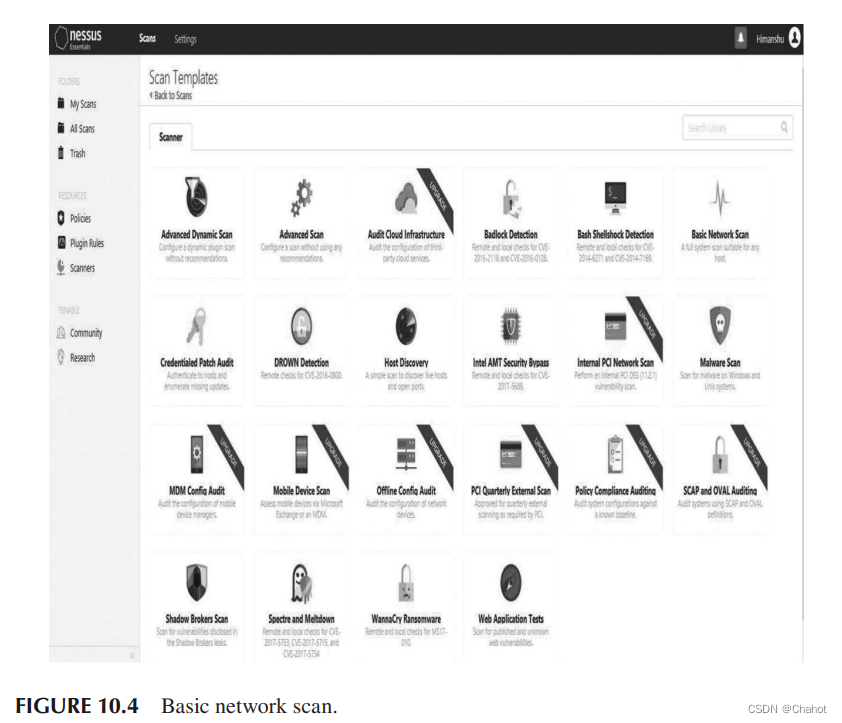The image size is (842, 723).
Task: Select the Mobile Device Scan icon
Action: 302,454
